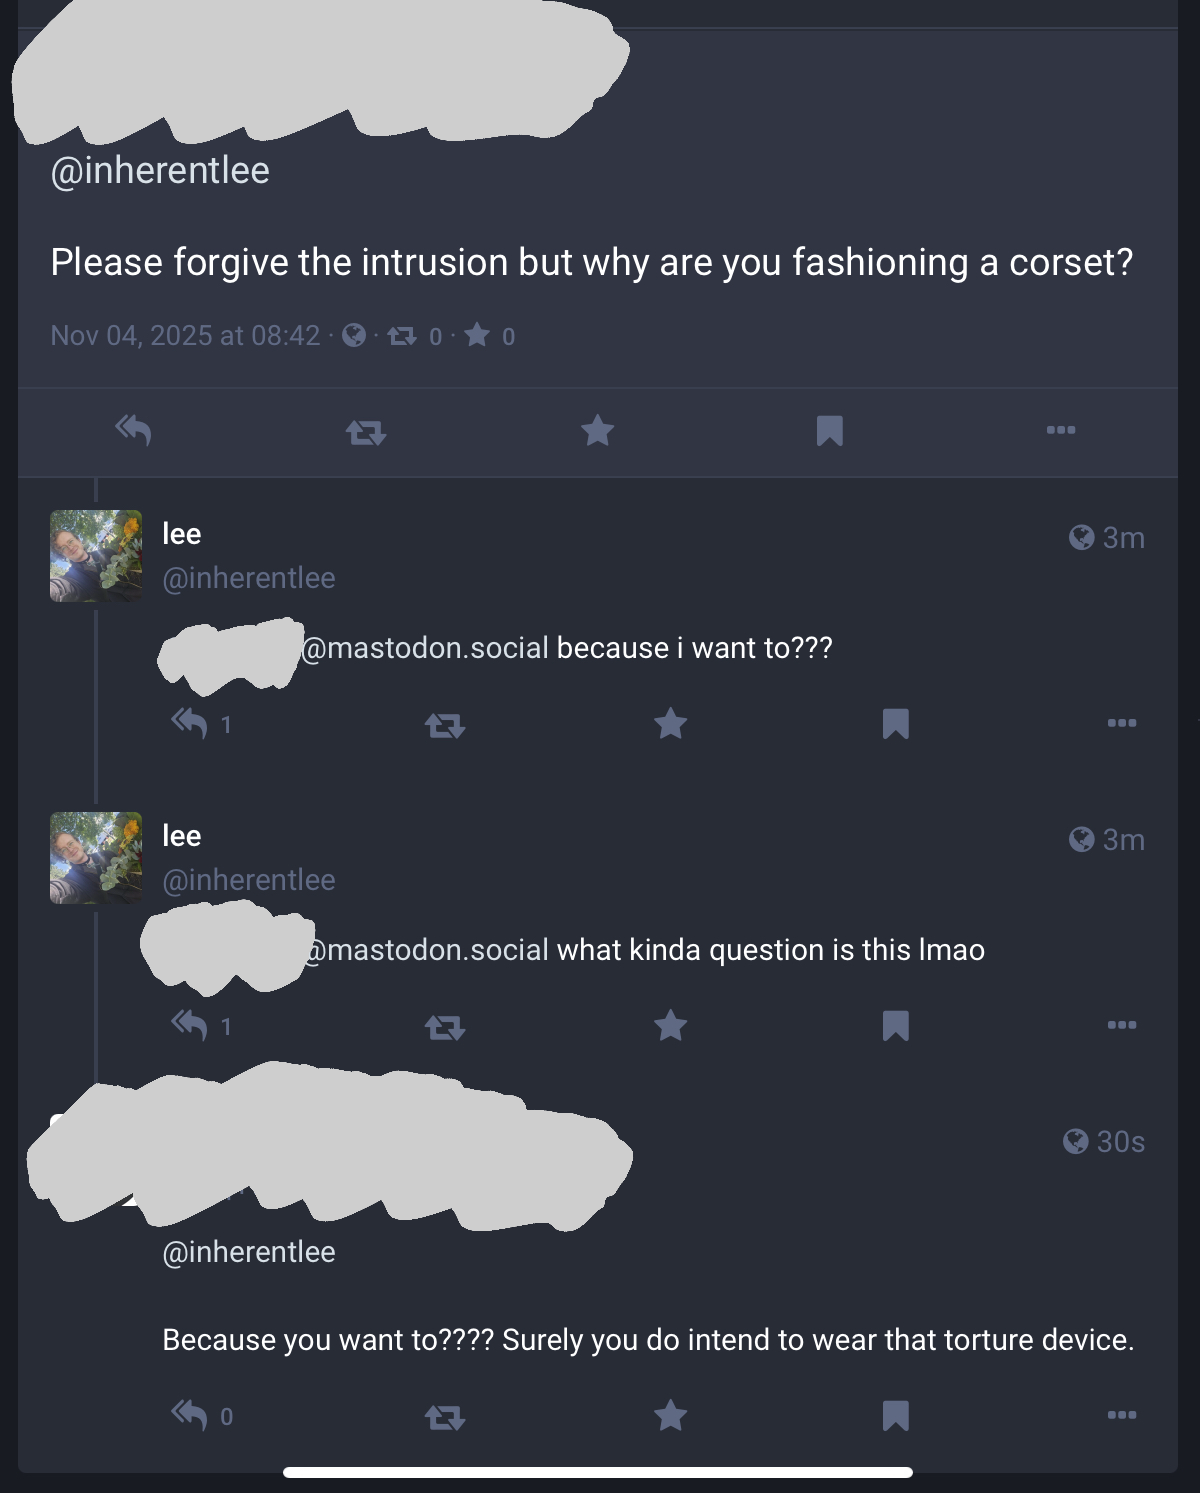Image resolution: width=1200 pixels, height=1493 pixels.
Task: Bookmark the main corset question post
Action: point(830,431)
